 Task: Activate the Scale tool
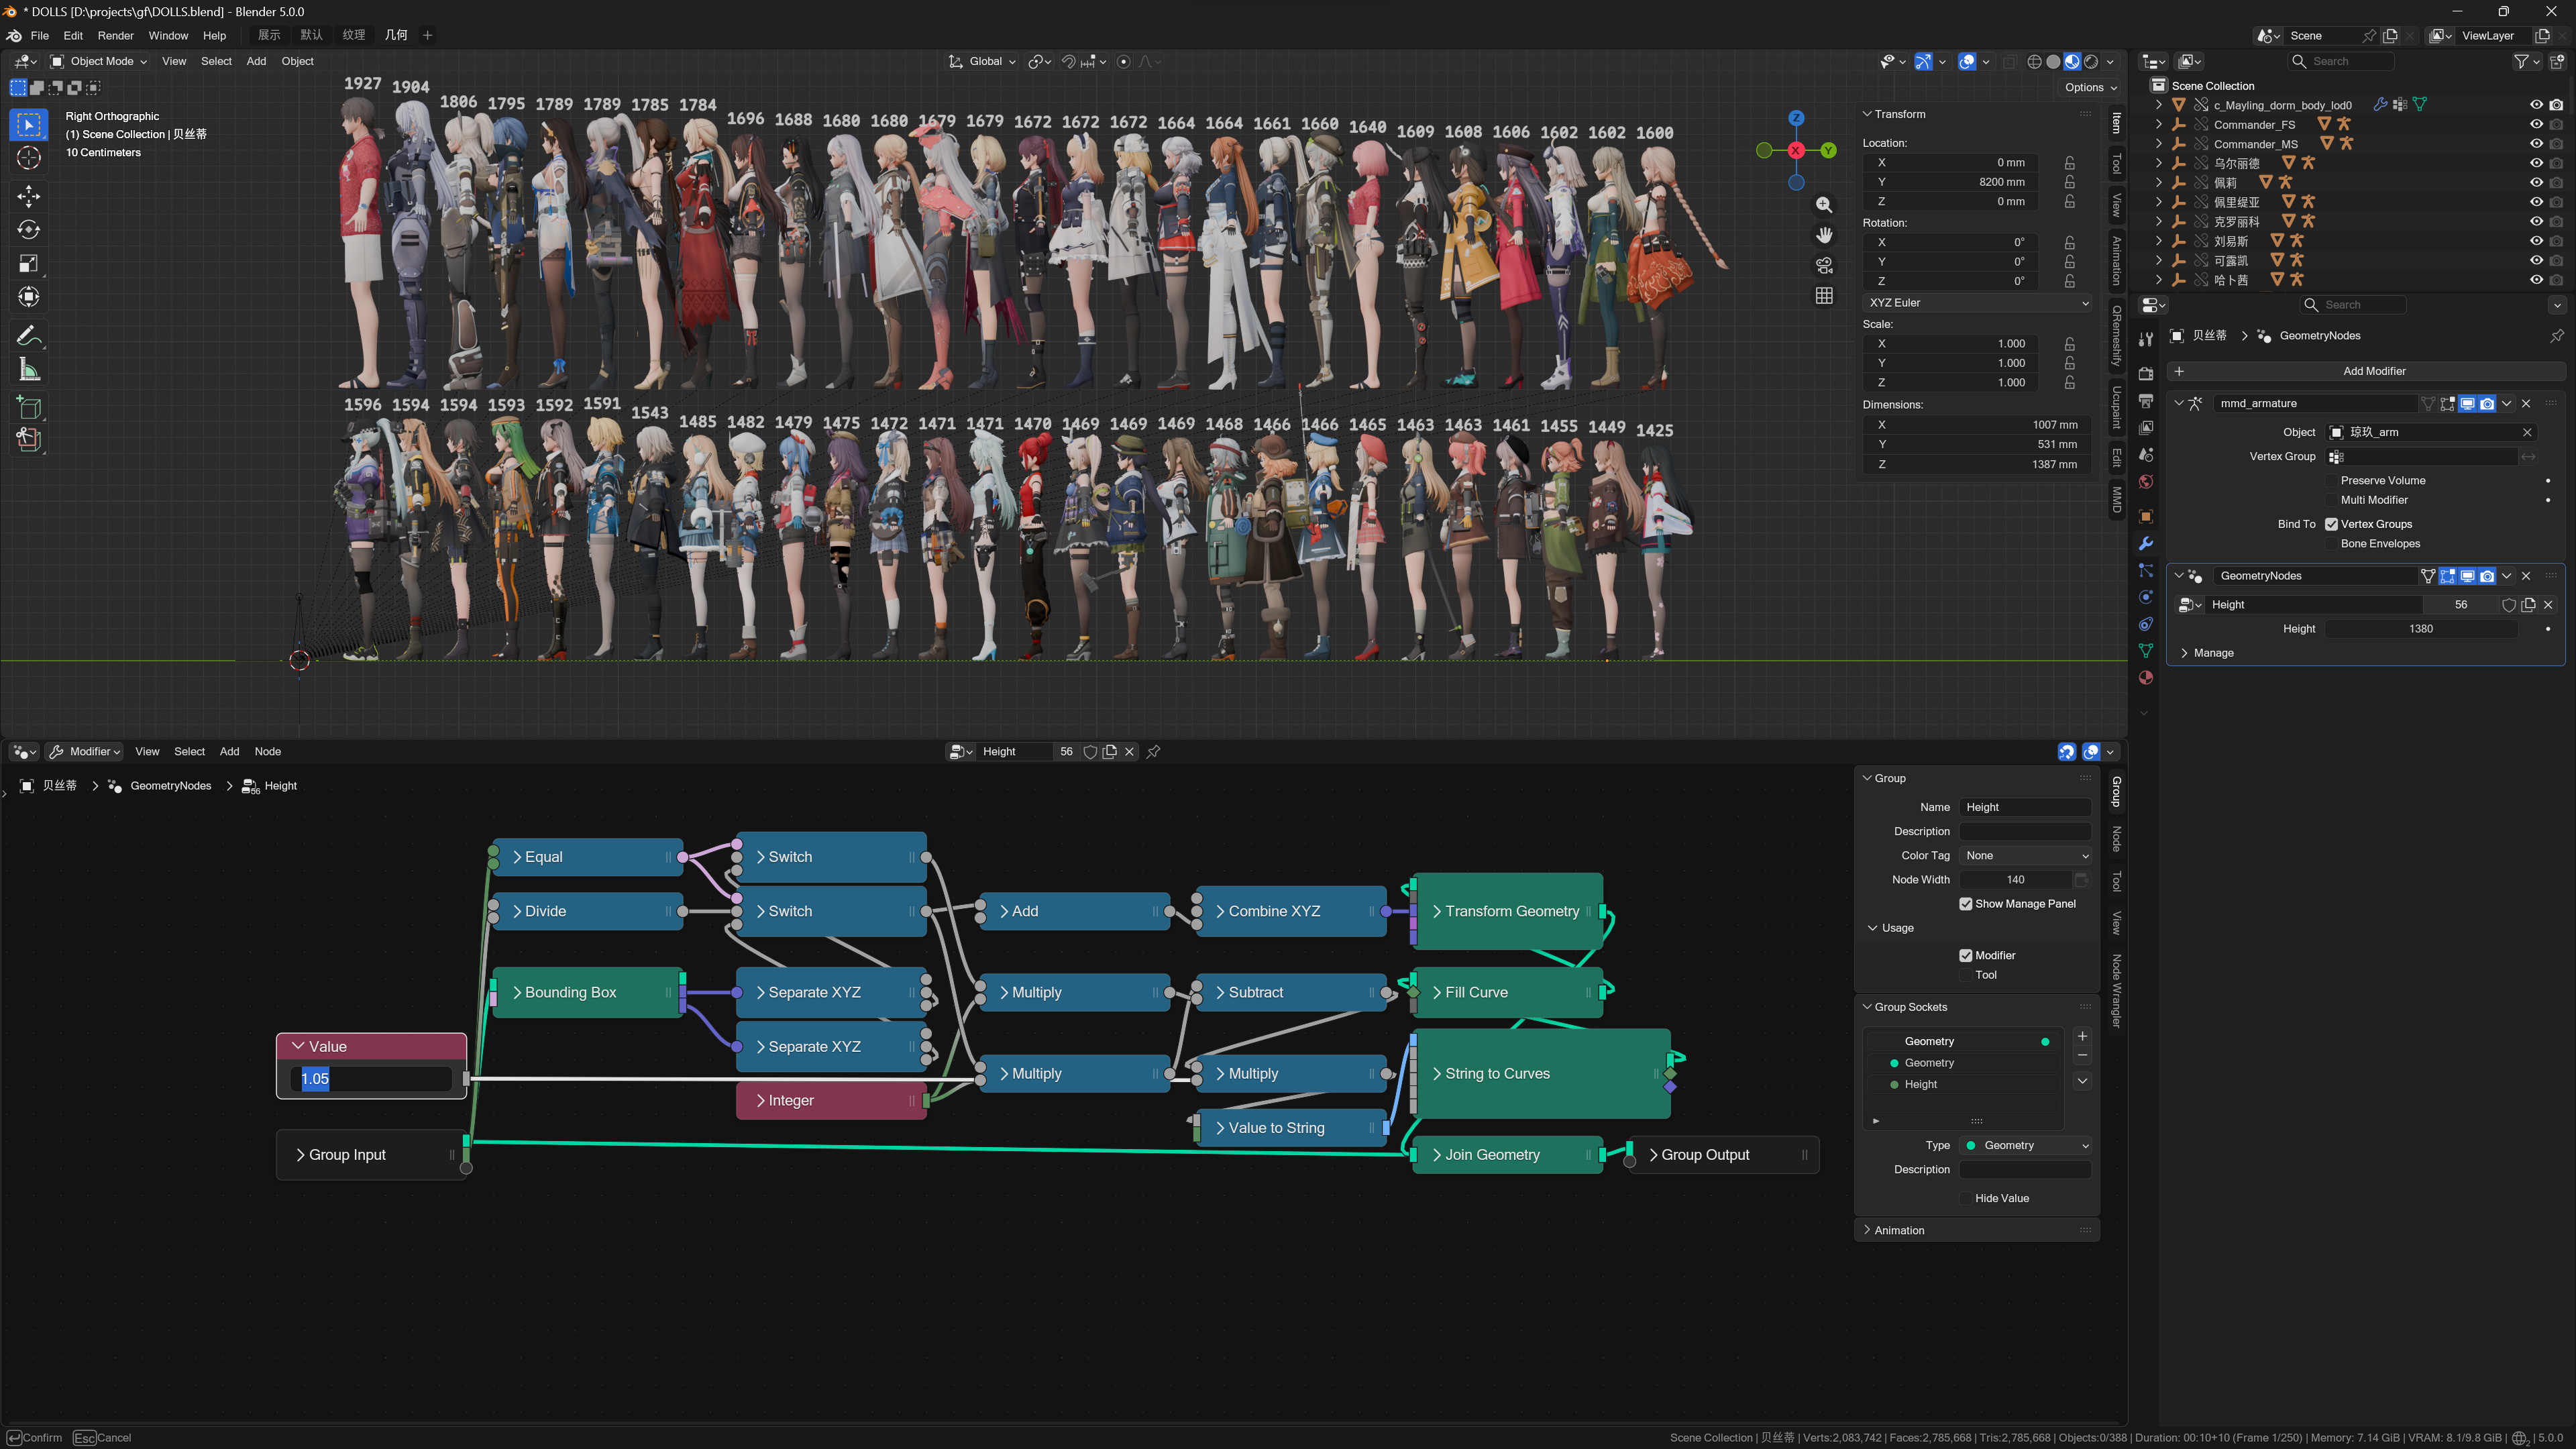29,264
